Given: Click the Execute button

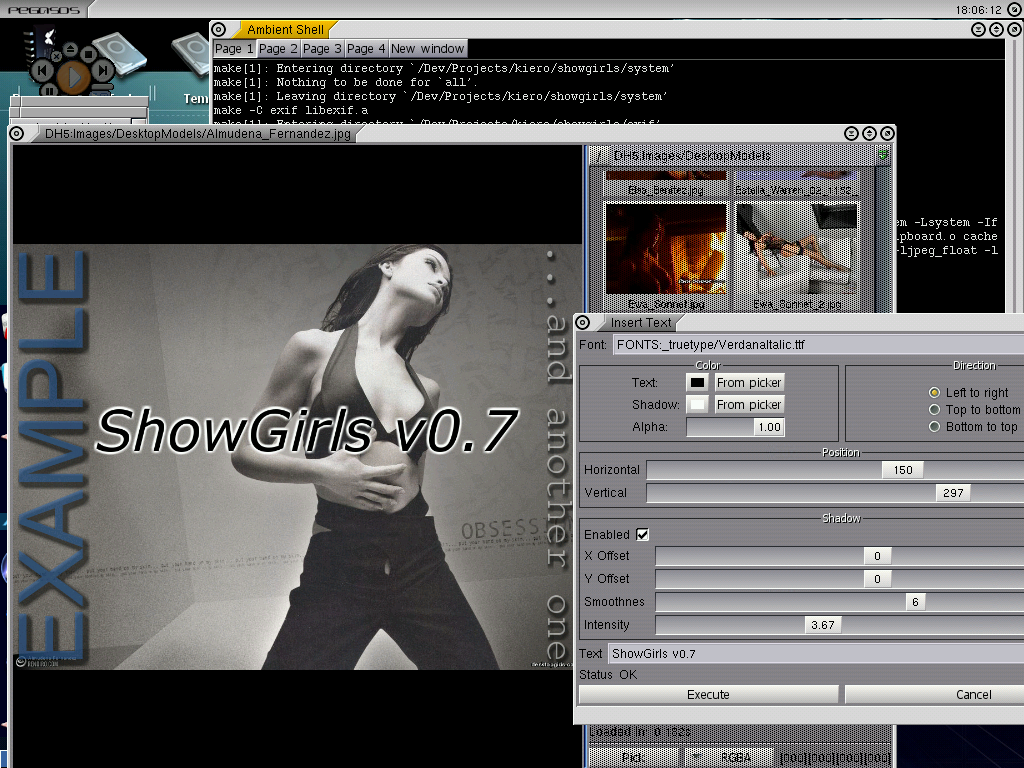Looking at the screenshot, I should [x=708, y=694].
